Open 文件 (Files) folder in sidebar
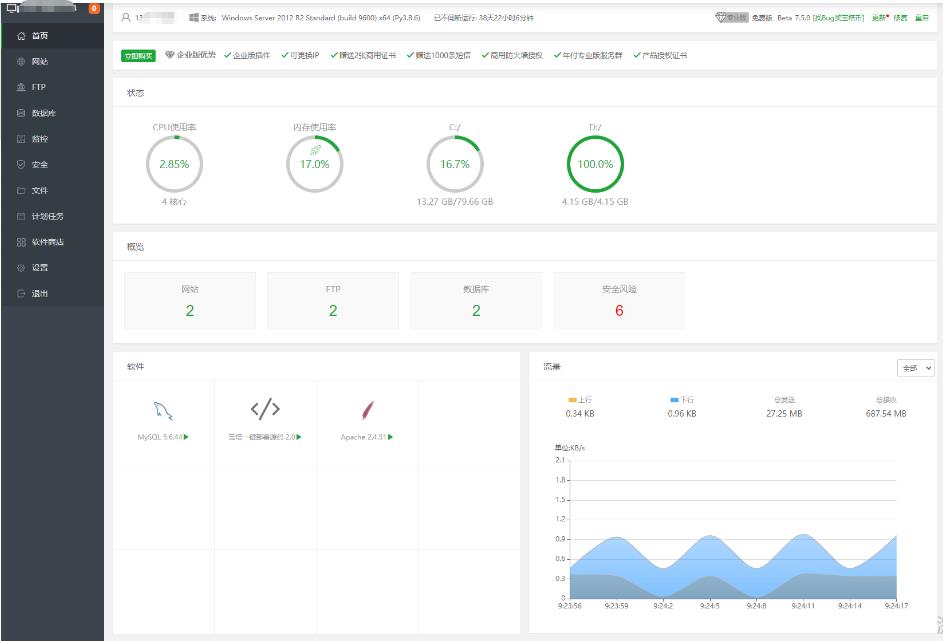 coord(40,191)
